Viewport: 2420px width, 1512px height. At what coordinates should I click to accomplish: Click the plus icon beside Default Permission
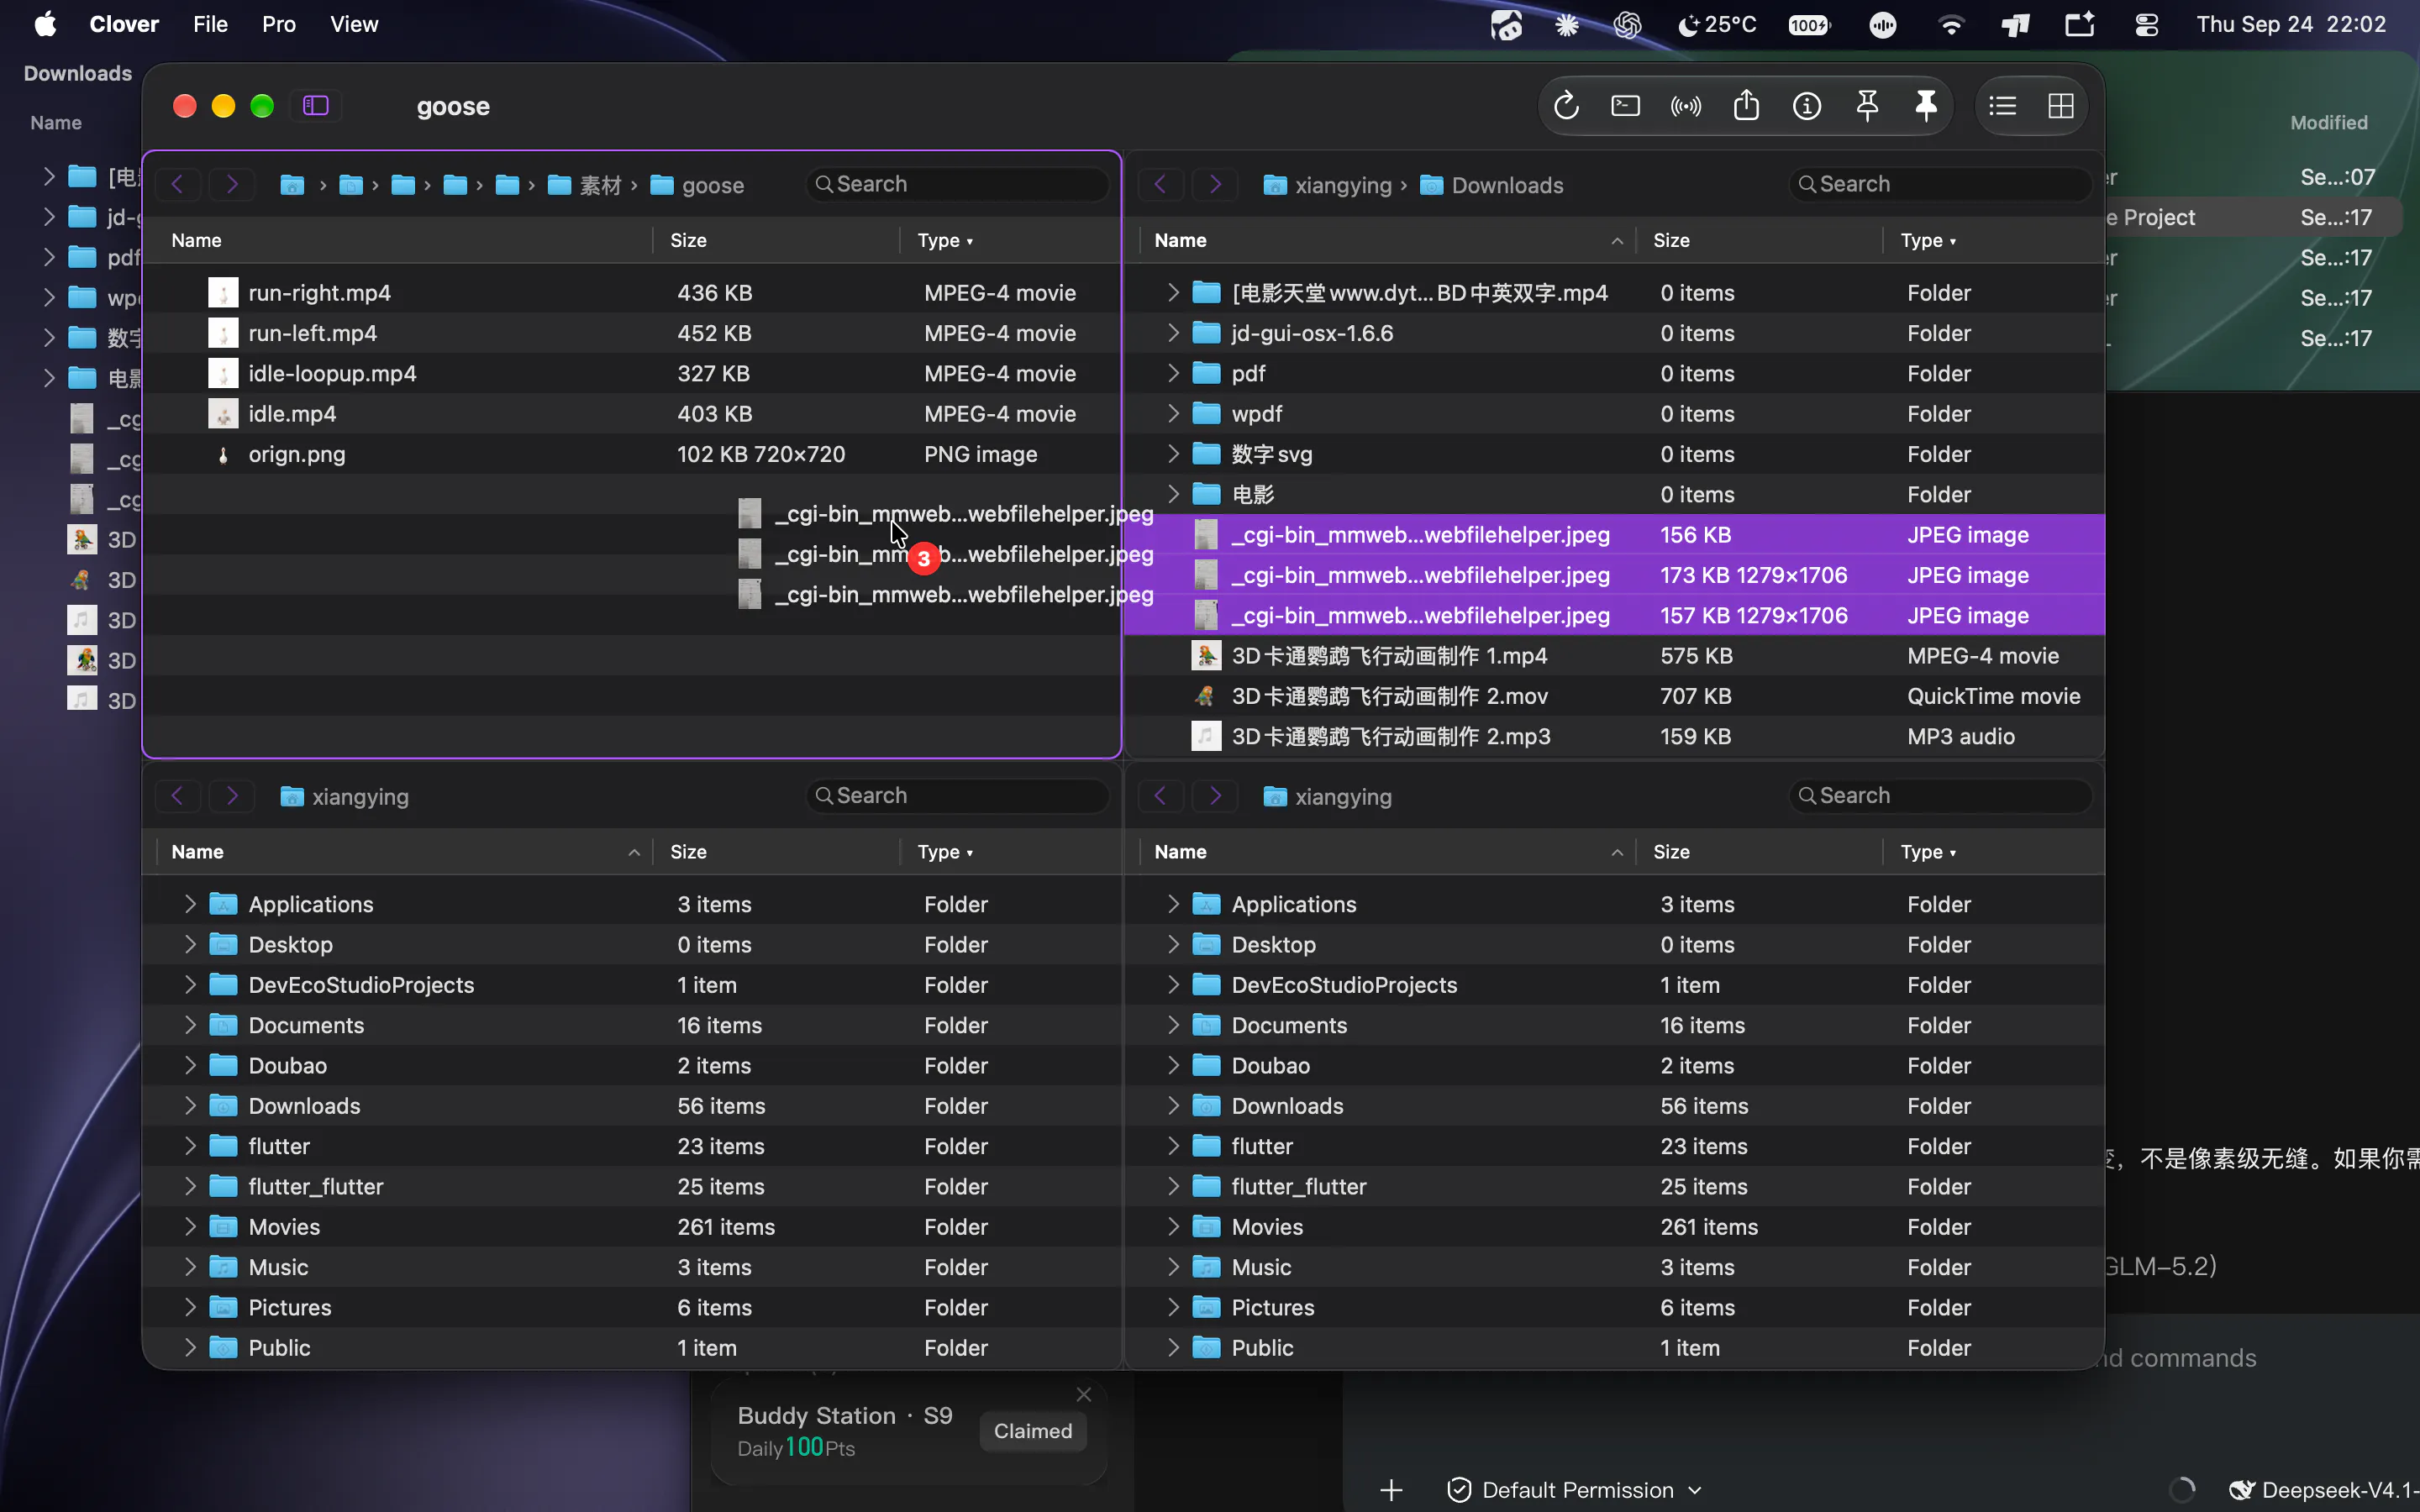(x=1391, y=1490)
